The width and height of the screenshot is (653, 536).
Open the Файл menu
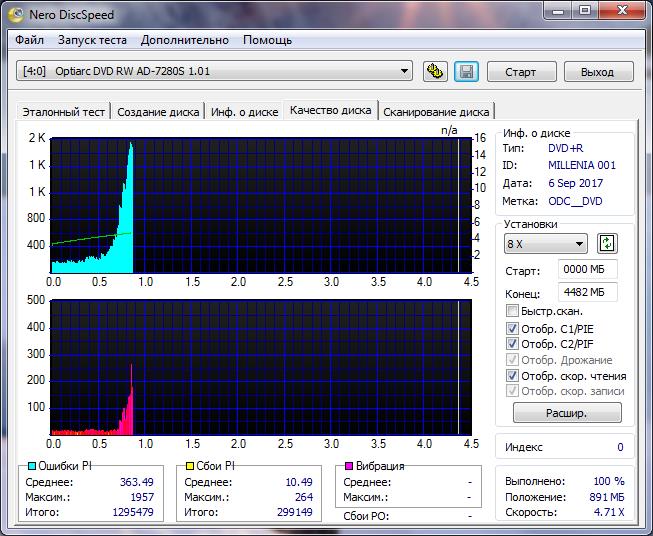tap(30, 40)
